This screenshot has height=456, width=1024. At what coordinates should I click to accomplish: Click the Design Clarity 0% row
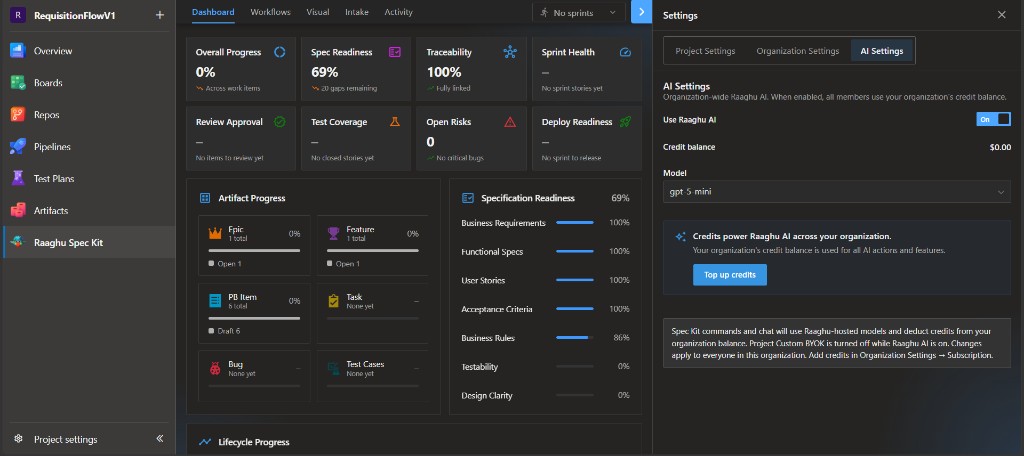[x=545, y=395]
